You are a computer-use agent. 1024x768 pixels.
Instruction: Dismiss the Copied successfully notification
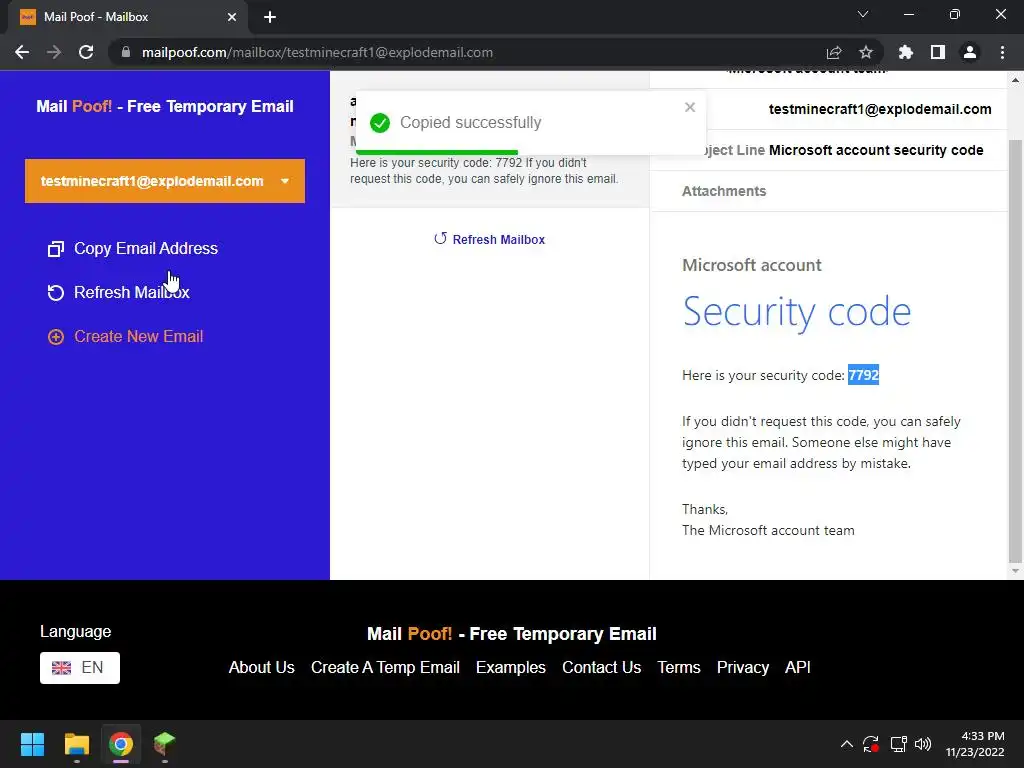[690, 107]
